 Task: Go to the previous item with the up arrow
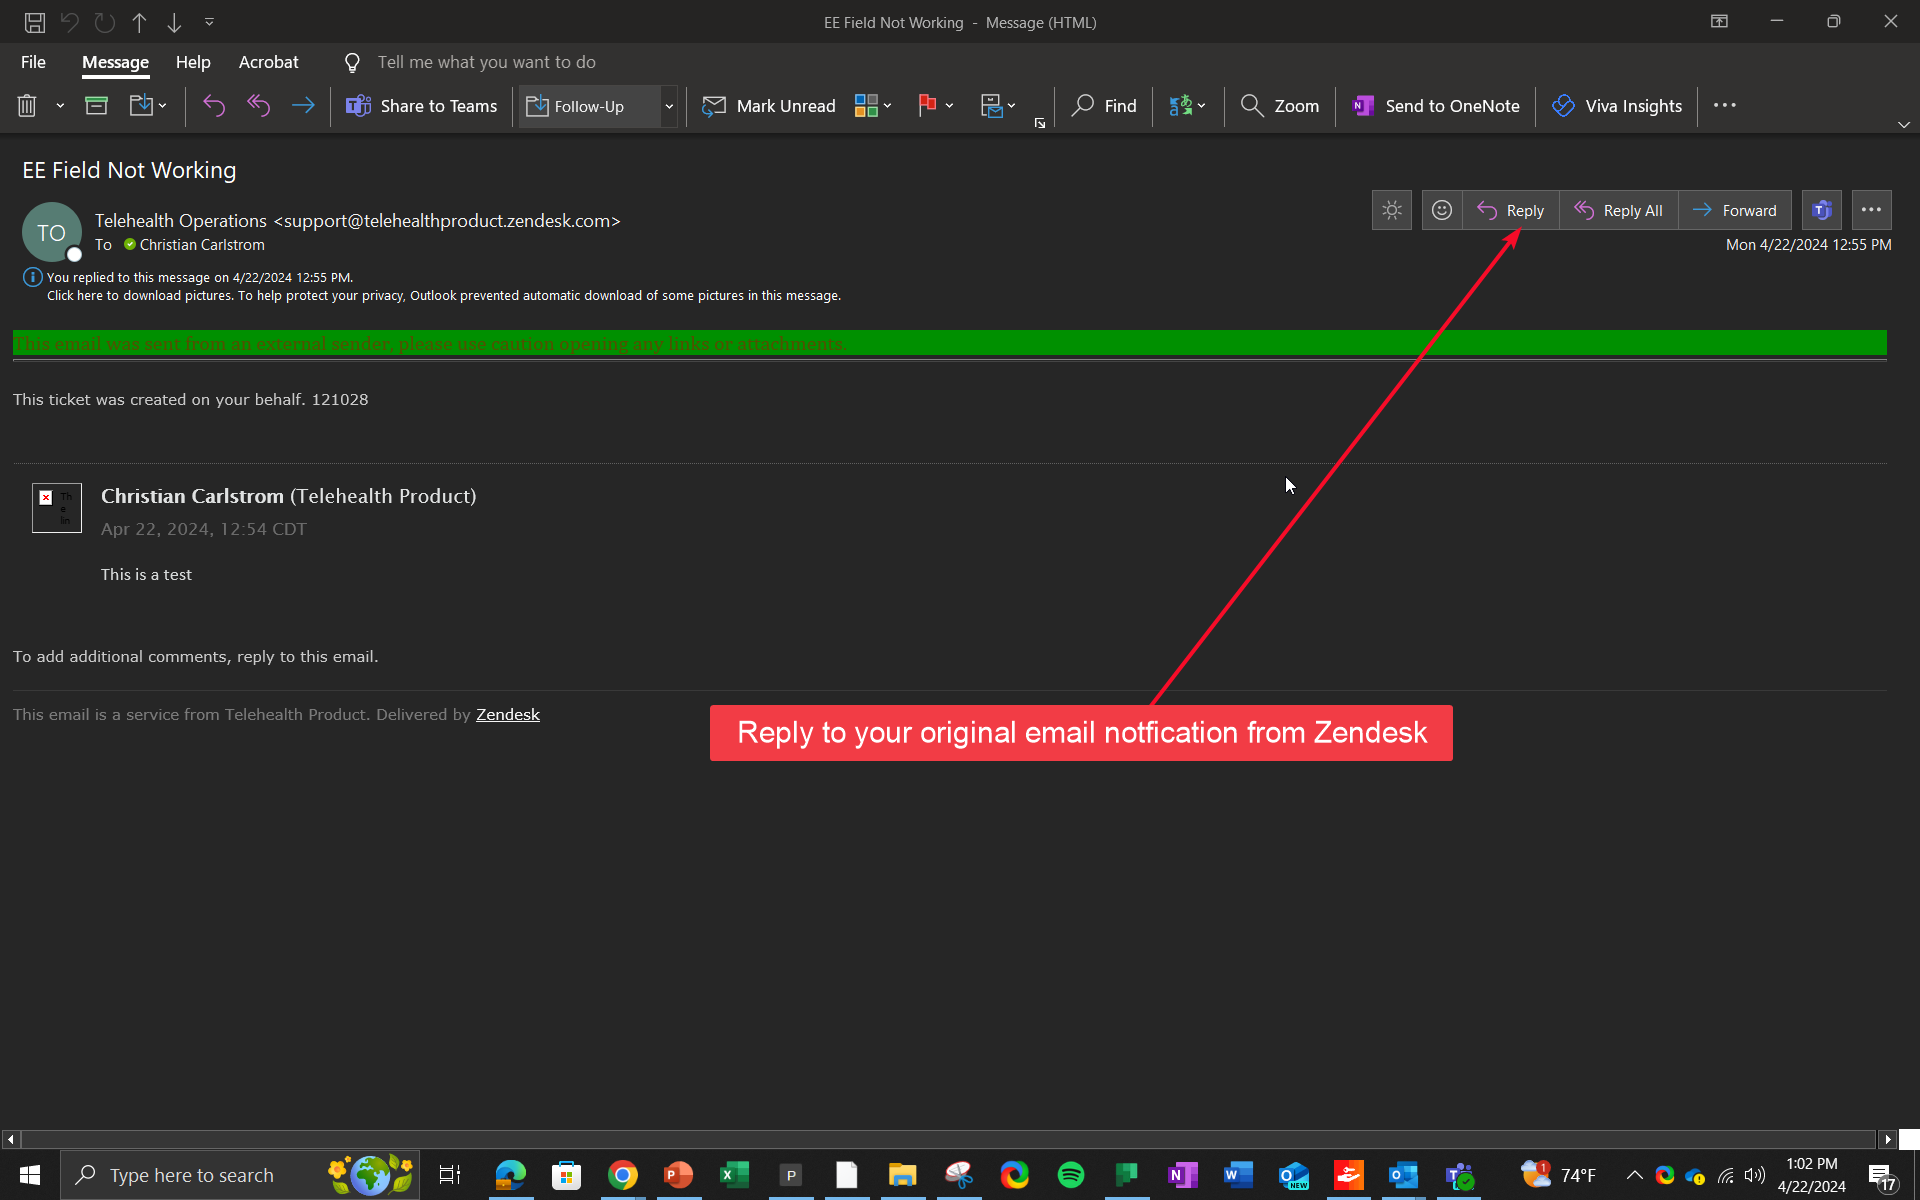click(139, 22)
